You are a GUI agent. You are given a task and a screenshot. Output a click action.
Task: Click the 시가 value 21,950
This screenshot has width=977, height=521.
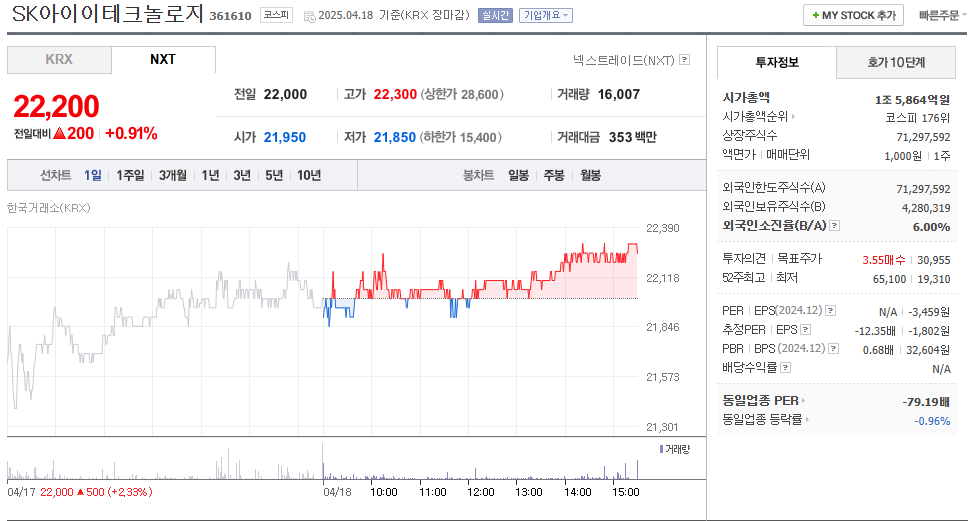[285, 138]
